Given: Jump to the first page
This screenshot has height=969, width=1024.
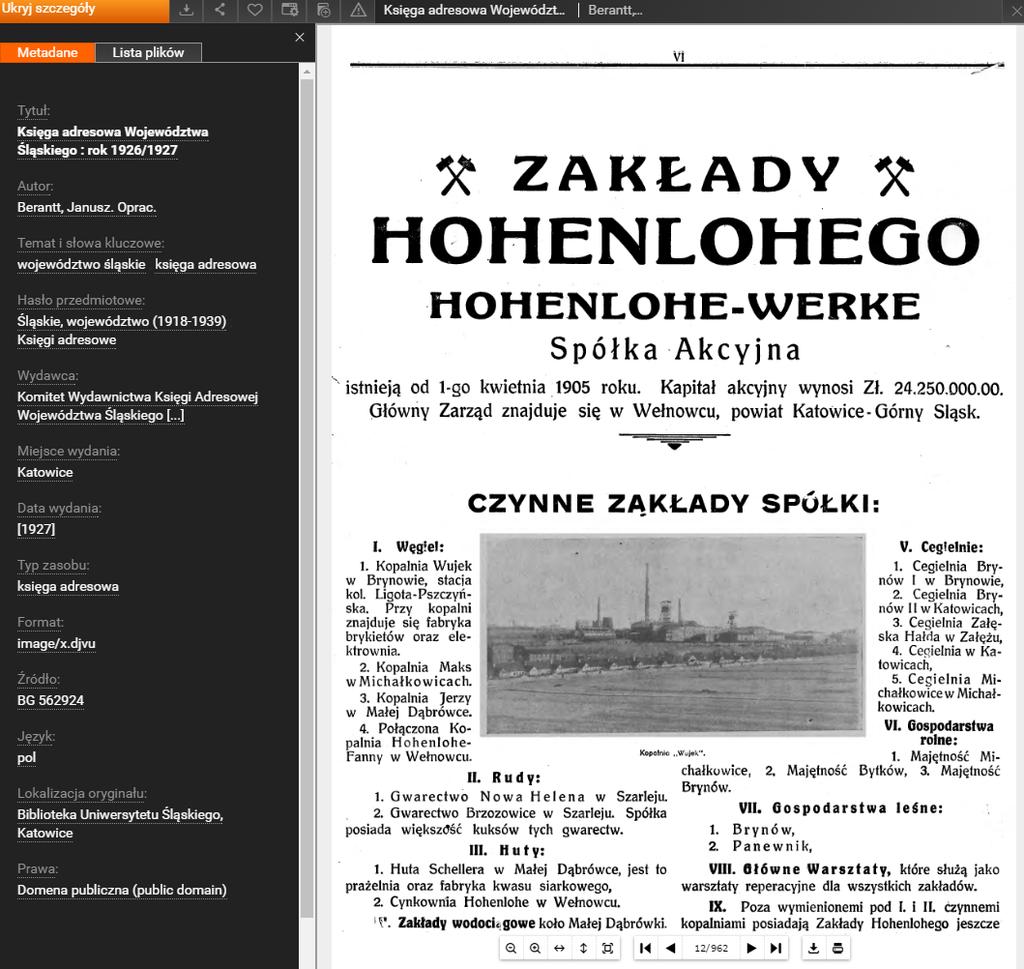Looking at the screenshot, I should pos(645,948).
